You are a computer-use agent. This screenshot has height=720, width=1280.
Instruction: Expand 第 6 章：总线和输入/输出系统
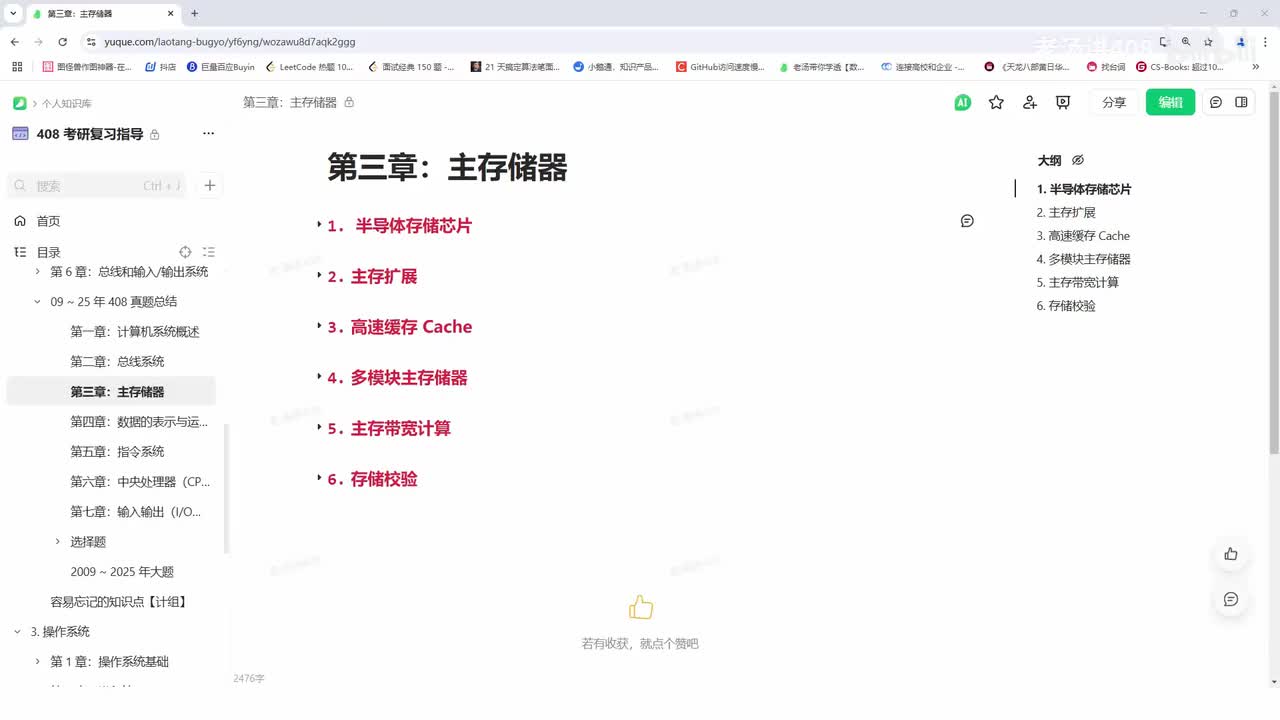point(38,271)
